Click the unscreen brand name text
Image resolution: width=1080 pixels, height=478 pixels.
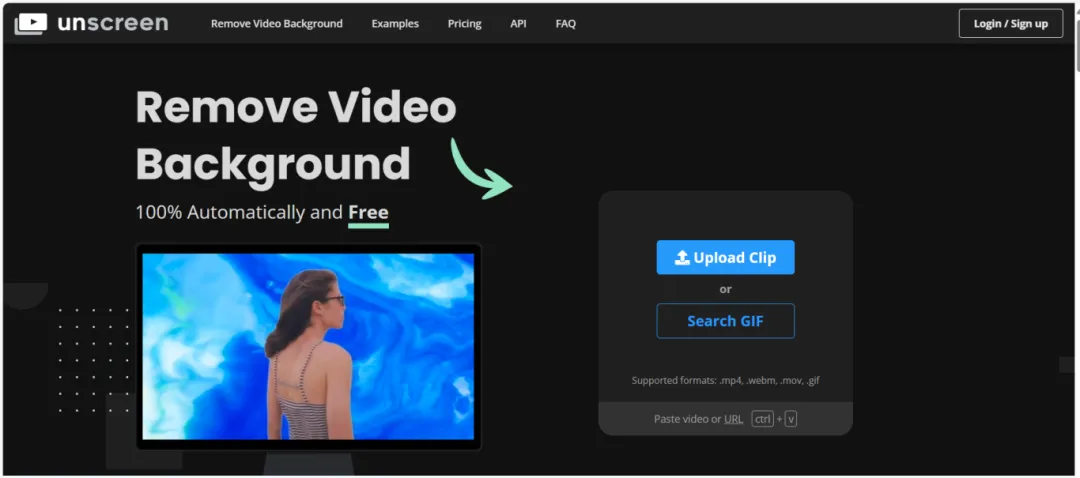tap(113, 23)
